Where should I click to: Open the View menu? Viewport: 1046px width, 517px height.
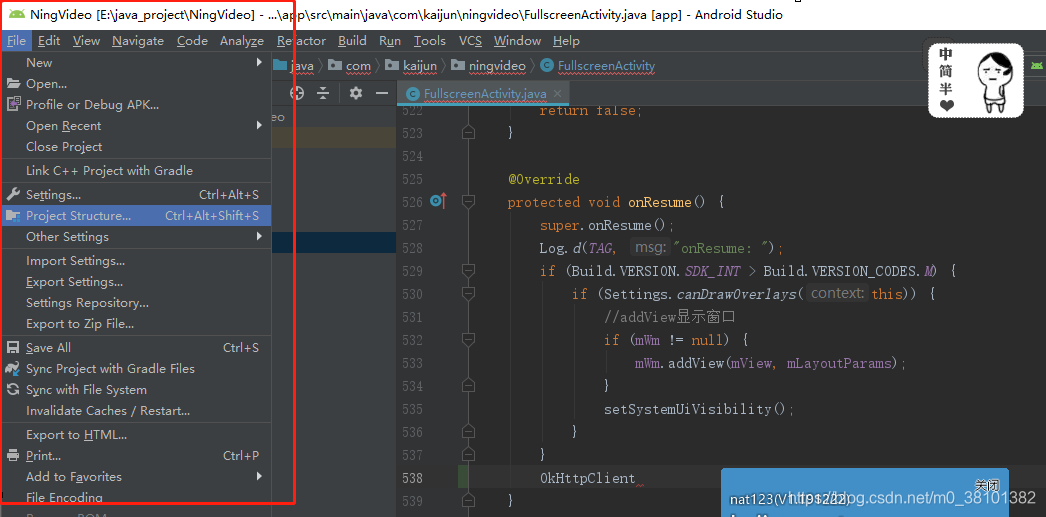click(x=86, y=41)
